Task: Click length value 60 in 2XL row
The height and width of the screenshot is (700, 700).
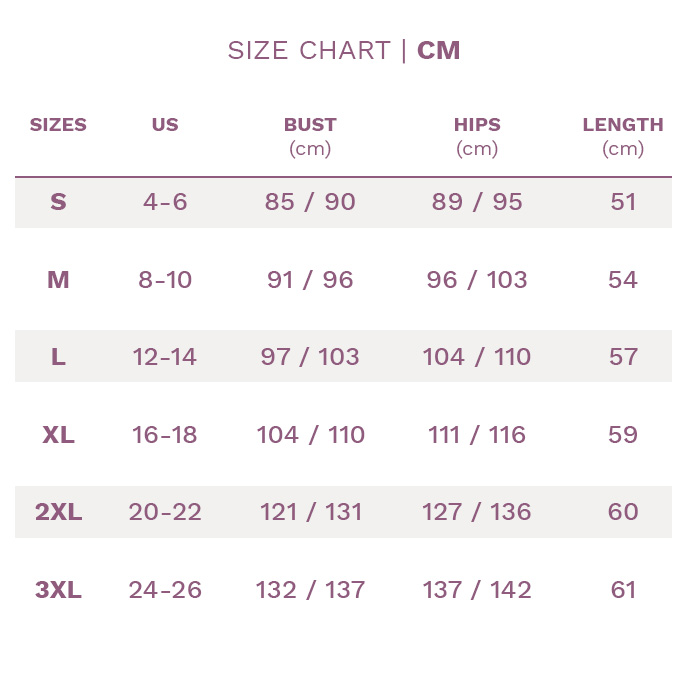Action: [x=623, y=512]
